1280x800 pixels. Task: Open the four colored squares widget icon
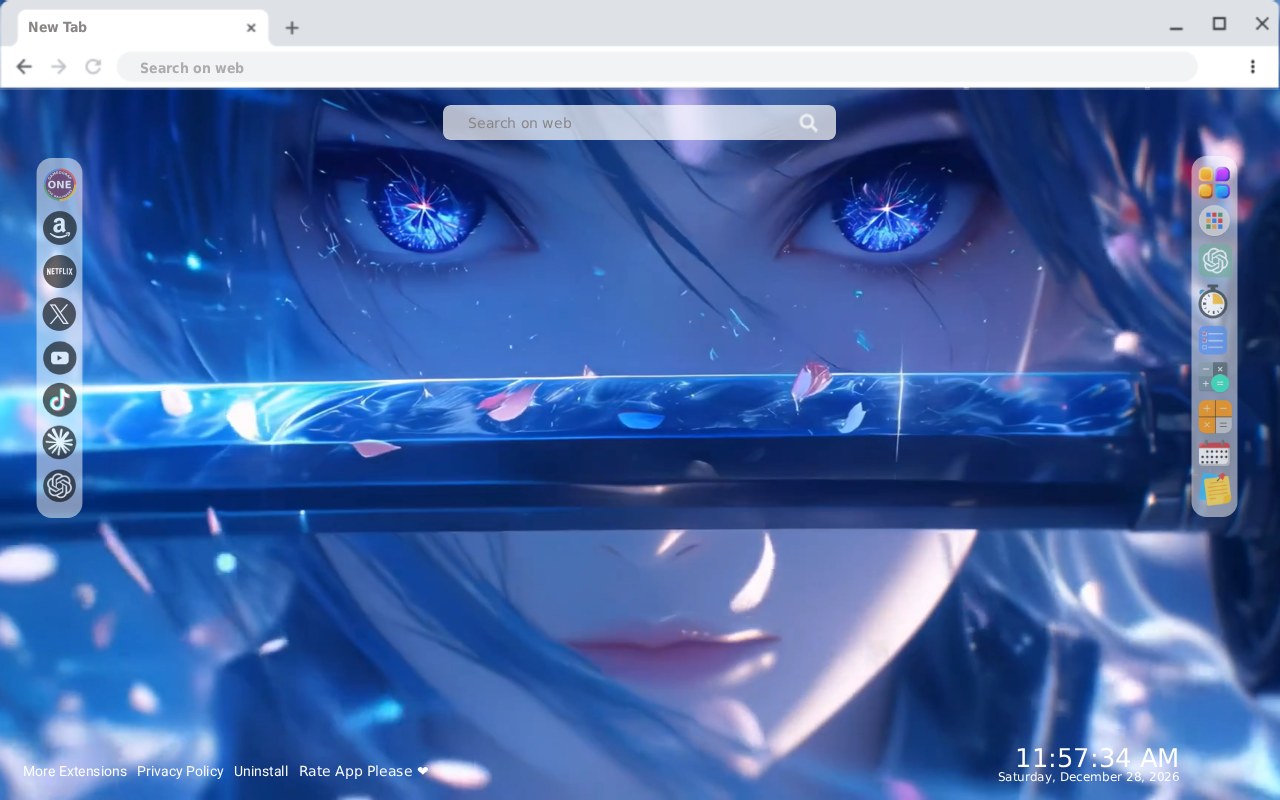pyautogui.click(x=1214, y=183)
